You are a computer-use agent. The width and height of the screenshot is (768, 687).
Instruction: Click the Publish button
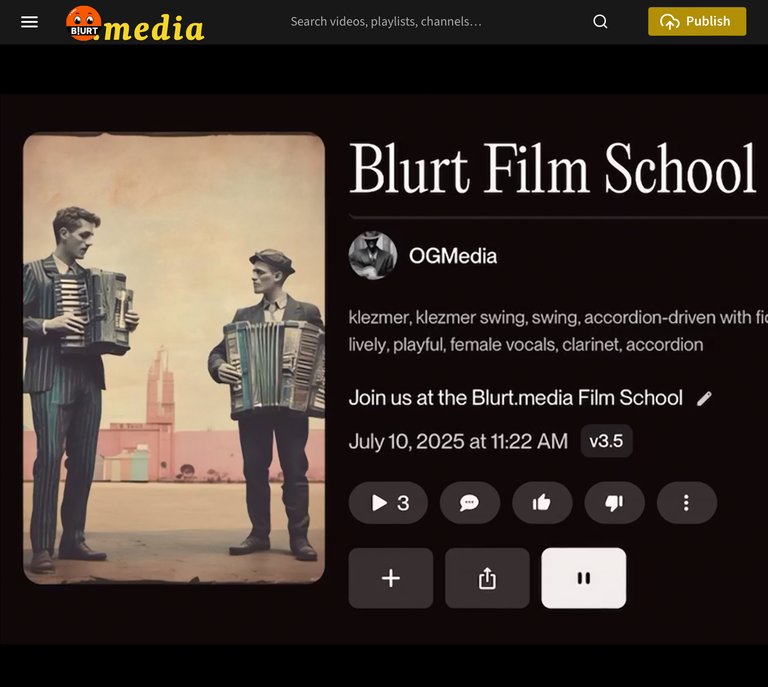(697, 21)
